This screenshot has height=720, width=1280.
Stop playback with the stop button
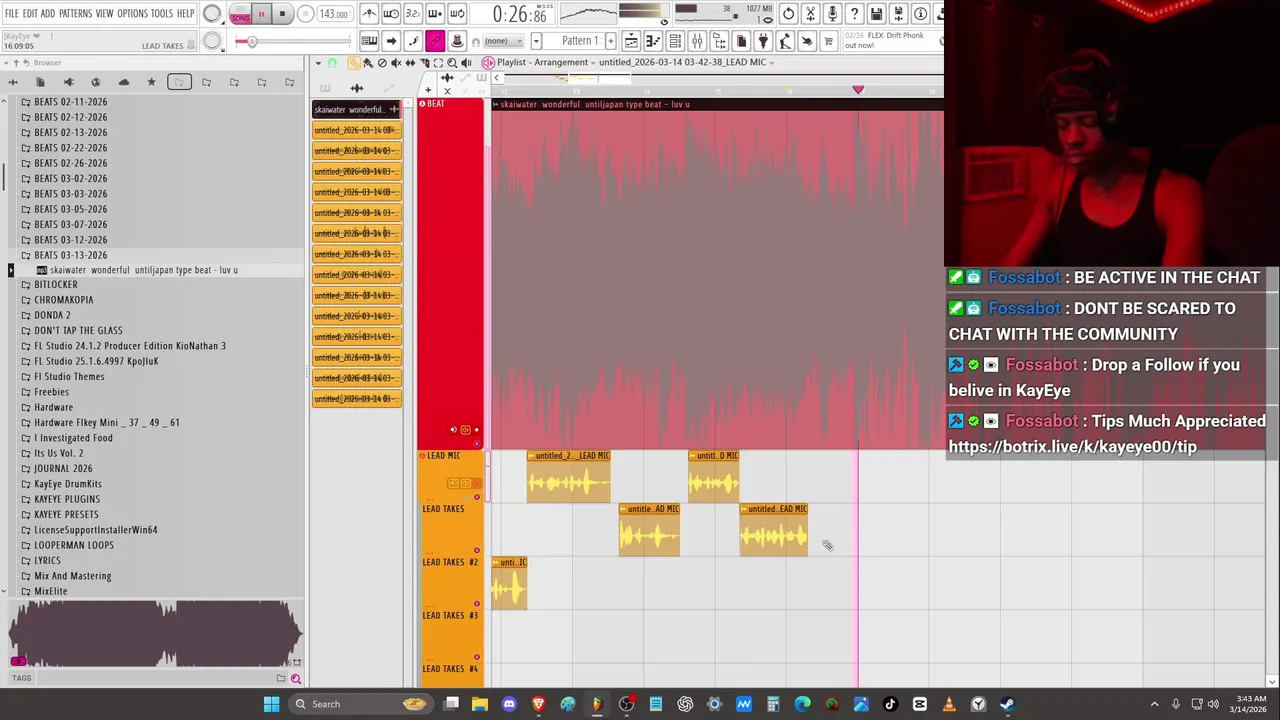coord(283,14)
